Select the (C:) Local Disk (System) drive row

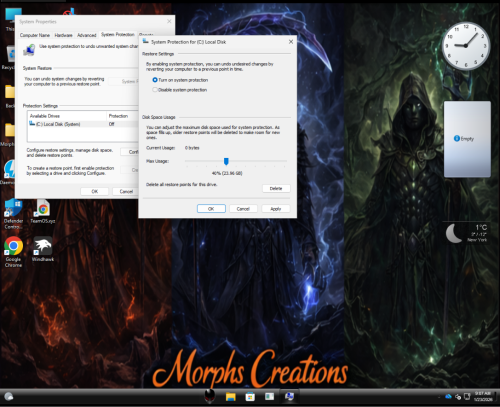click(x=83, y=124)
